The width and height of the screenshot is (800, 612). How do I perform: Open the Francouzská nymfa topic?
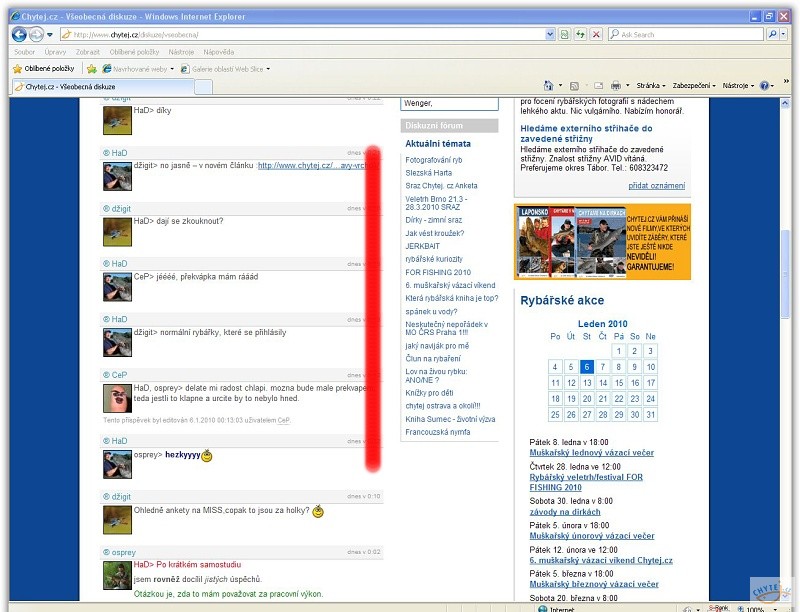pos(438,432)
